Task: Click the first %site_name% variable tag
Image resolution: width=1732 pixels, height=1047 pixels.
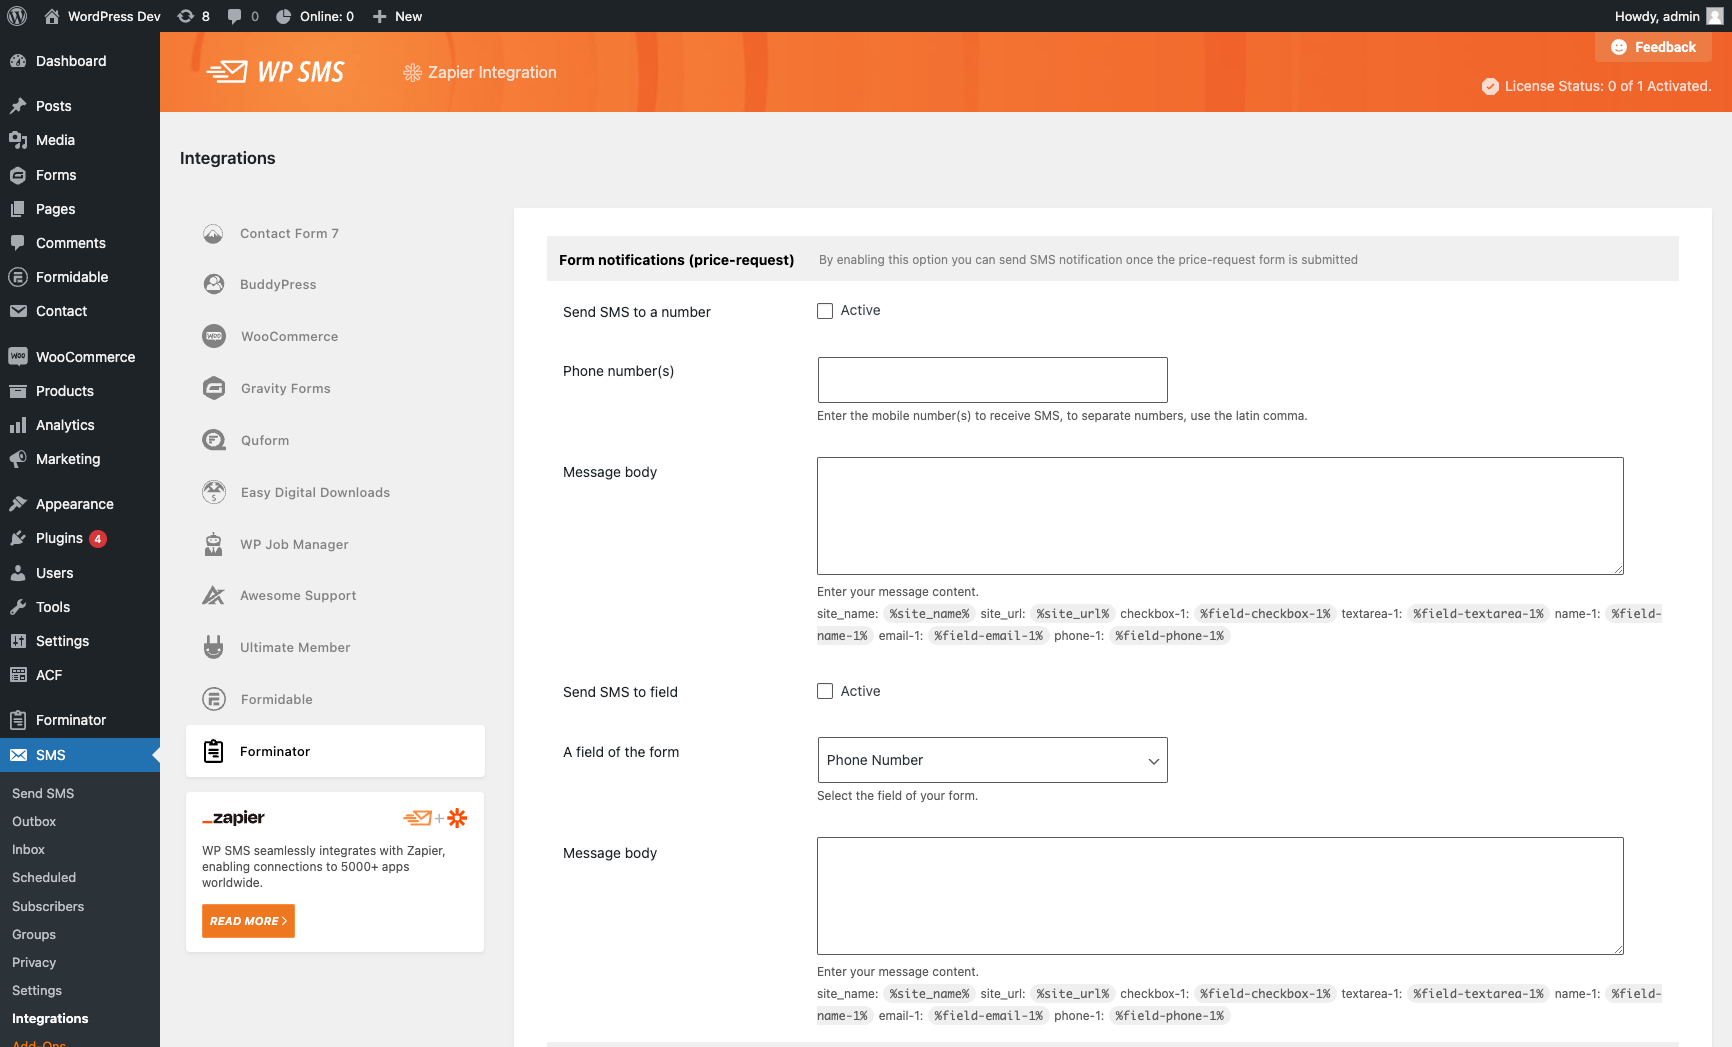Action: (929, 614)
